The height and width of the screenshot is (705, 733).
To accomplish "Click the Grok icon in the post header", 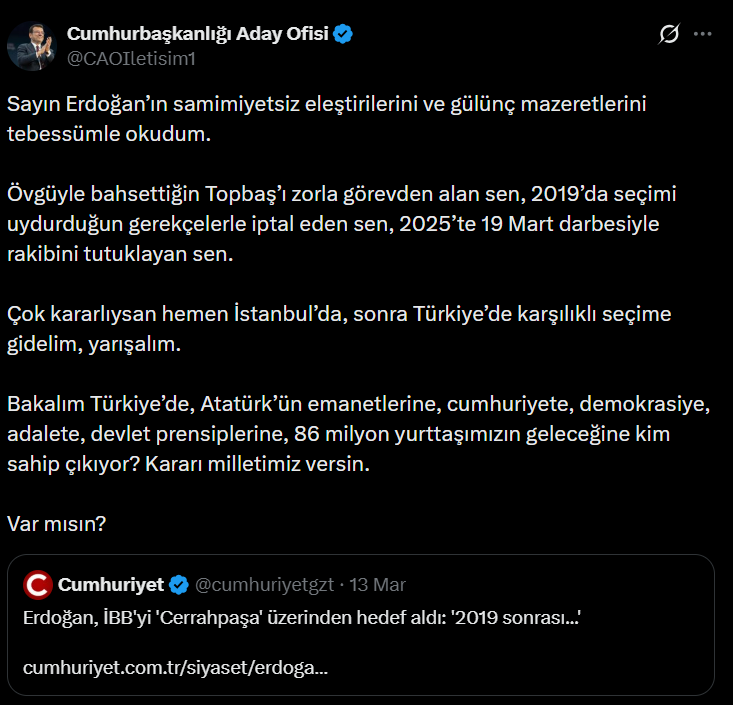I will tap(670, 35).
